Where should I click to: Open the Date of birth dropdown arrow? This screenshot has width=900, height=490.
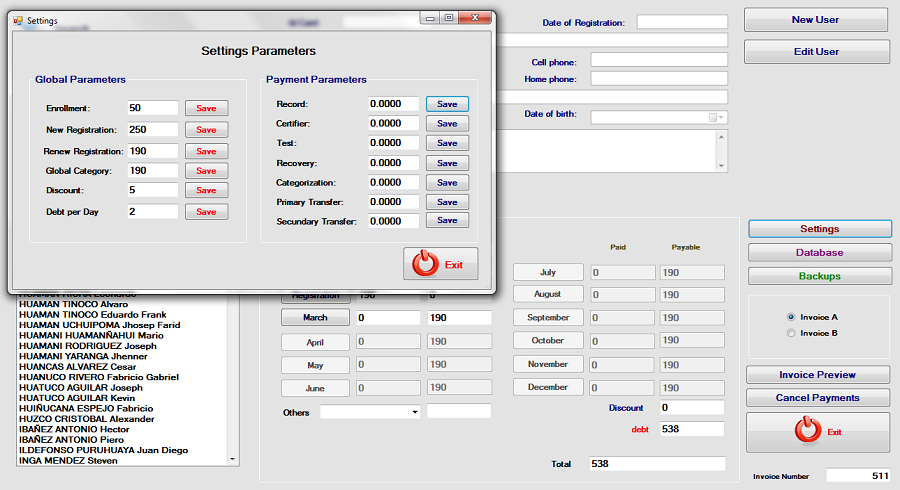tap(722, 117)
